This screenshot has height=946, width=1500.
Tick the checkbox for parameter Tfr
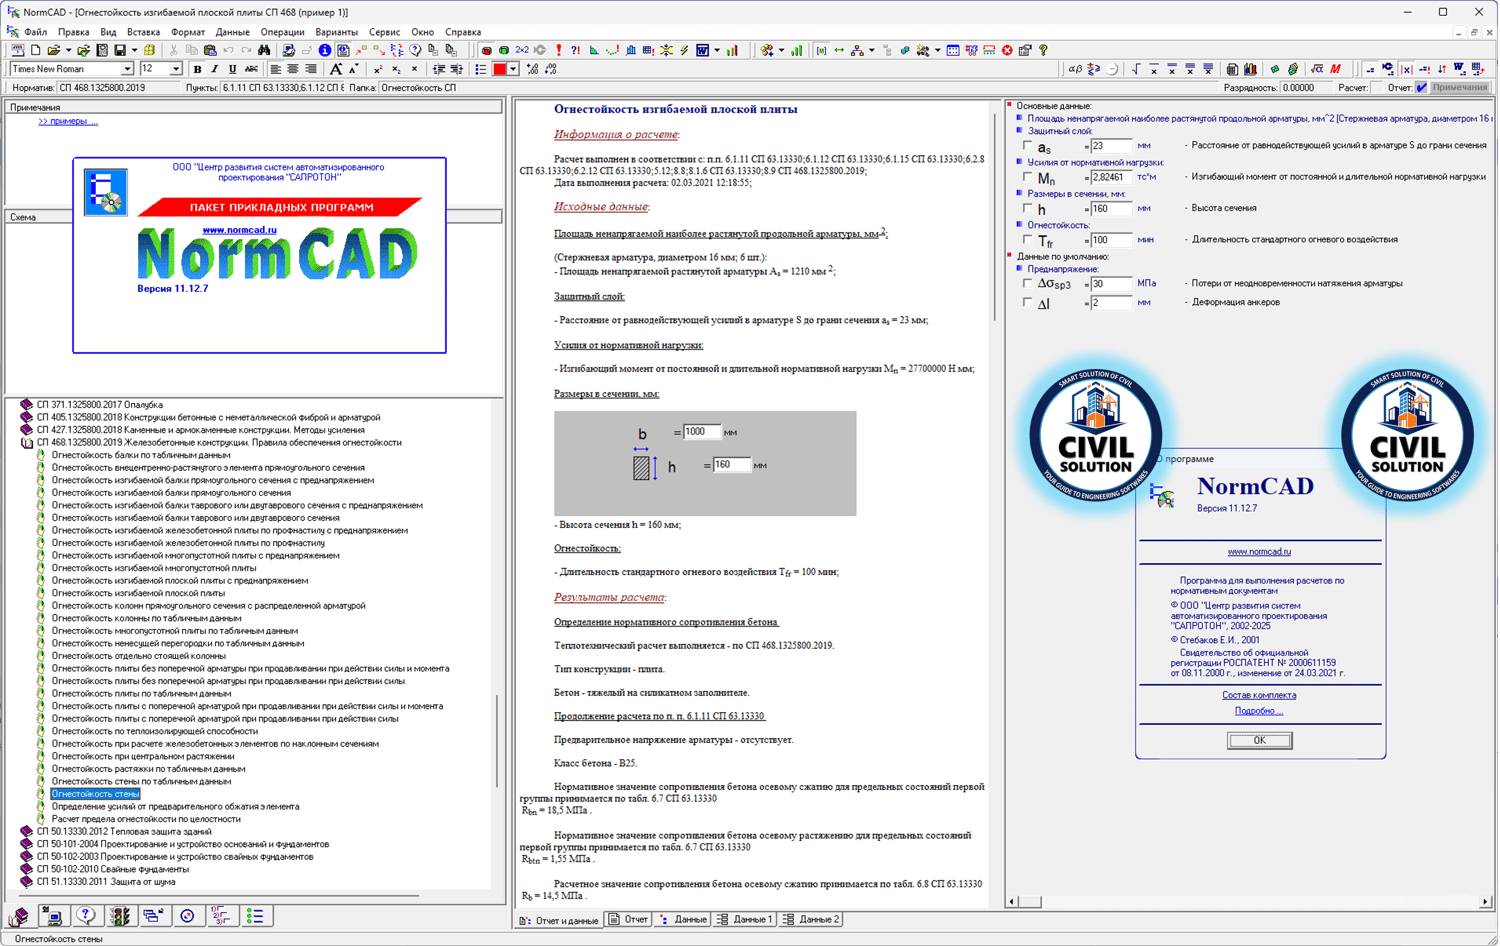pos(1027,240)
